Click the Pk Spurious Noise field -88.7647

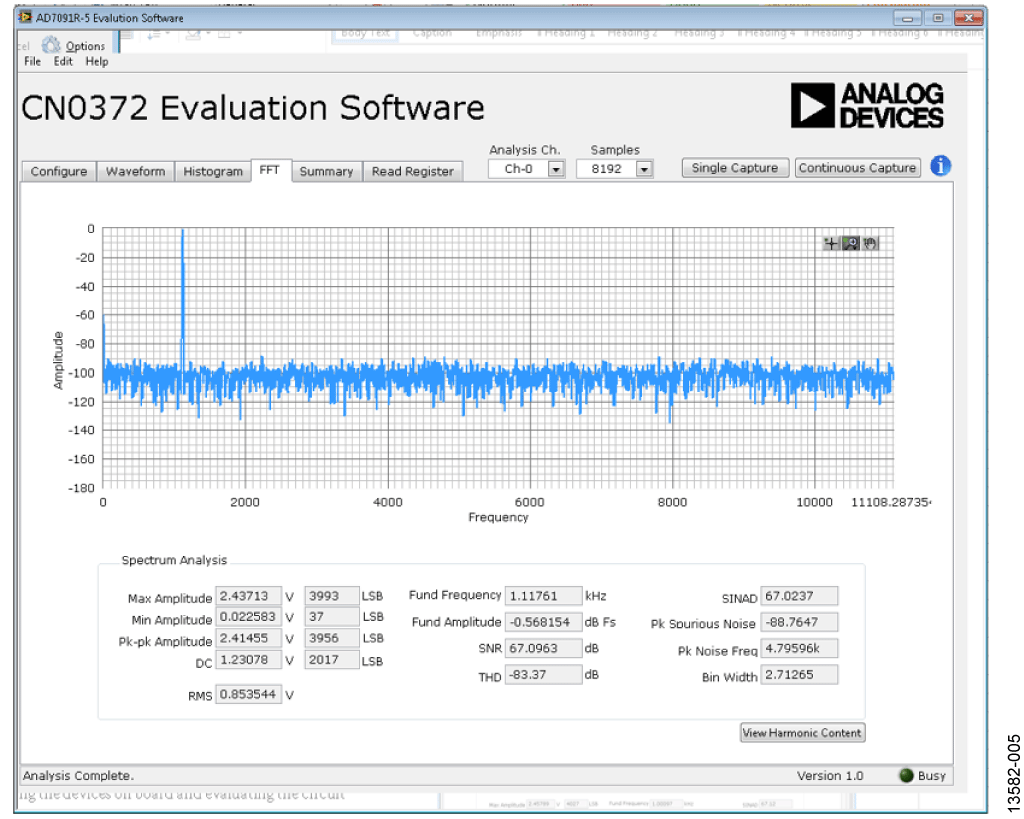[x=799, y=622]
